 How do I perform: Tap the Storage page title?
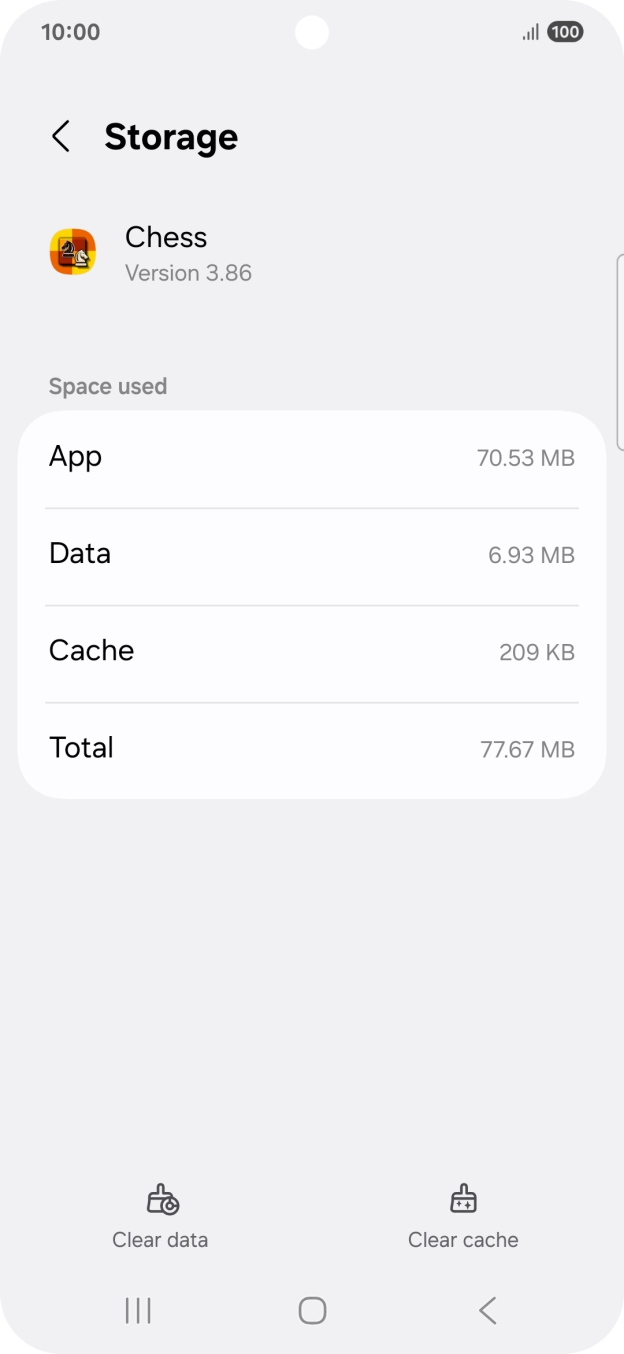[171, 136]
